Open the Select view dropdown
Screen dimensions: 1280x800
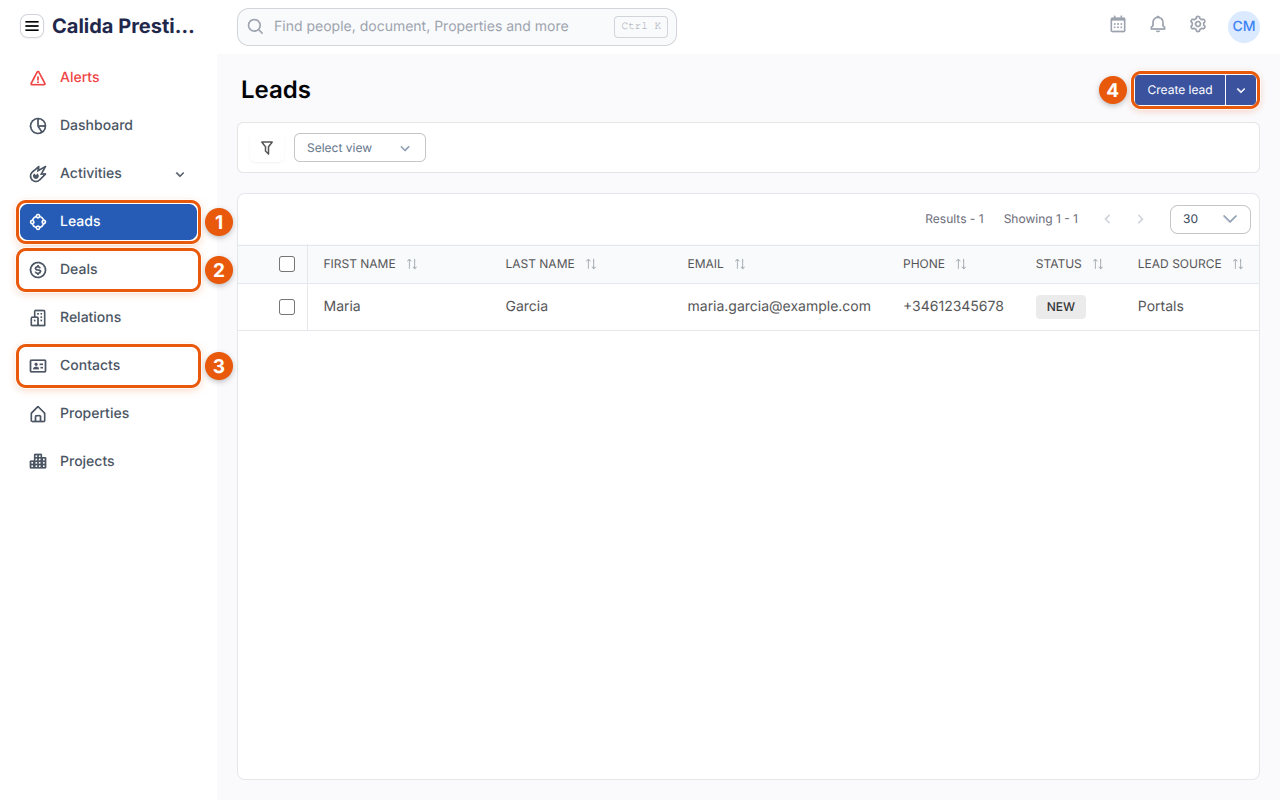pos(360,148)
